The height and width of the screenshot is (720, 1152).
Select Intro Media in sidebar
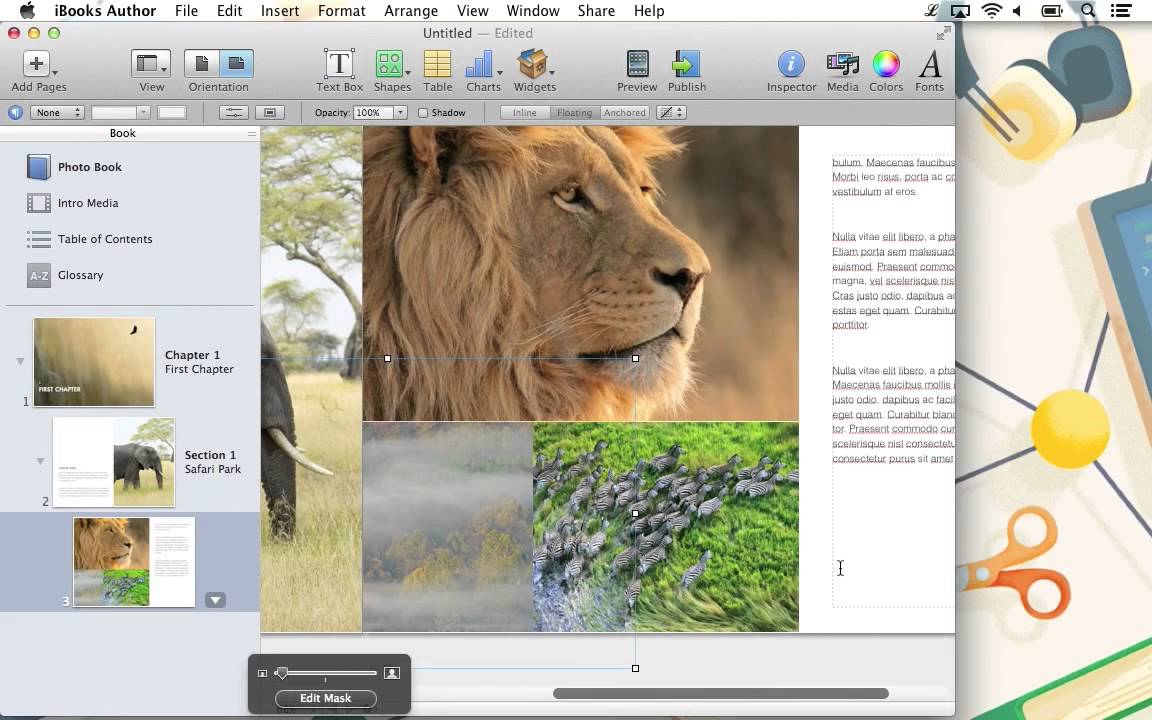pyautogui.click(x=88, y=203)
